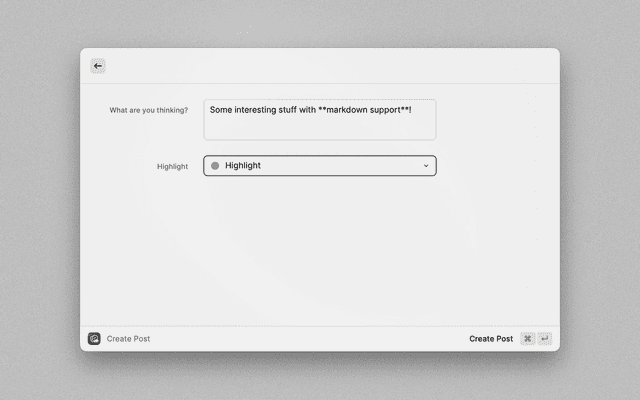
Task: Click the 'What are you thinking?' field label
Action: click(148, 110)
